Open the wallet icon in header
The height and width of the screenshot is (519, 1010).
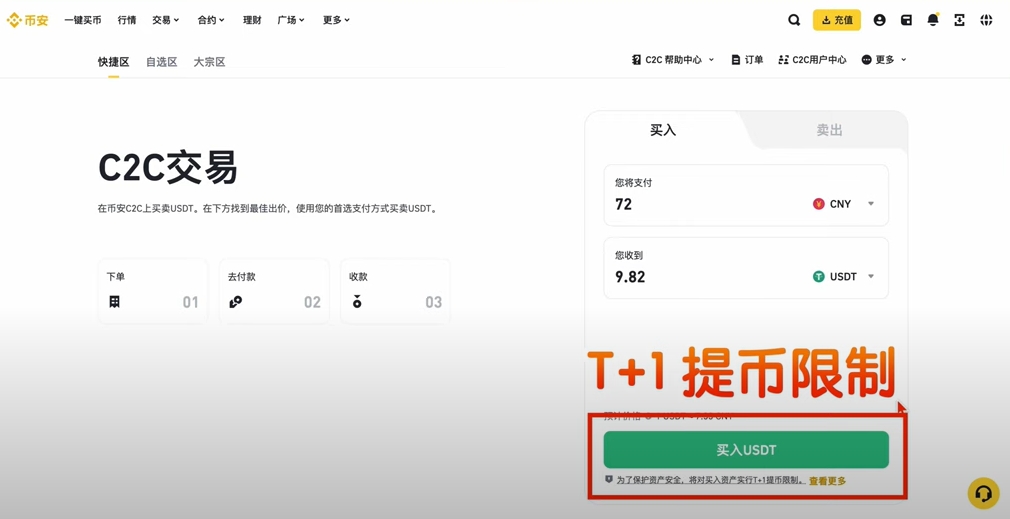(x=906, y=20)
